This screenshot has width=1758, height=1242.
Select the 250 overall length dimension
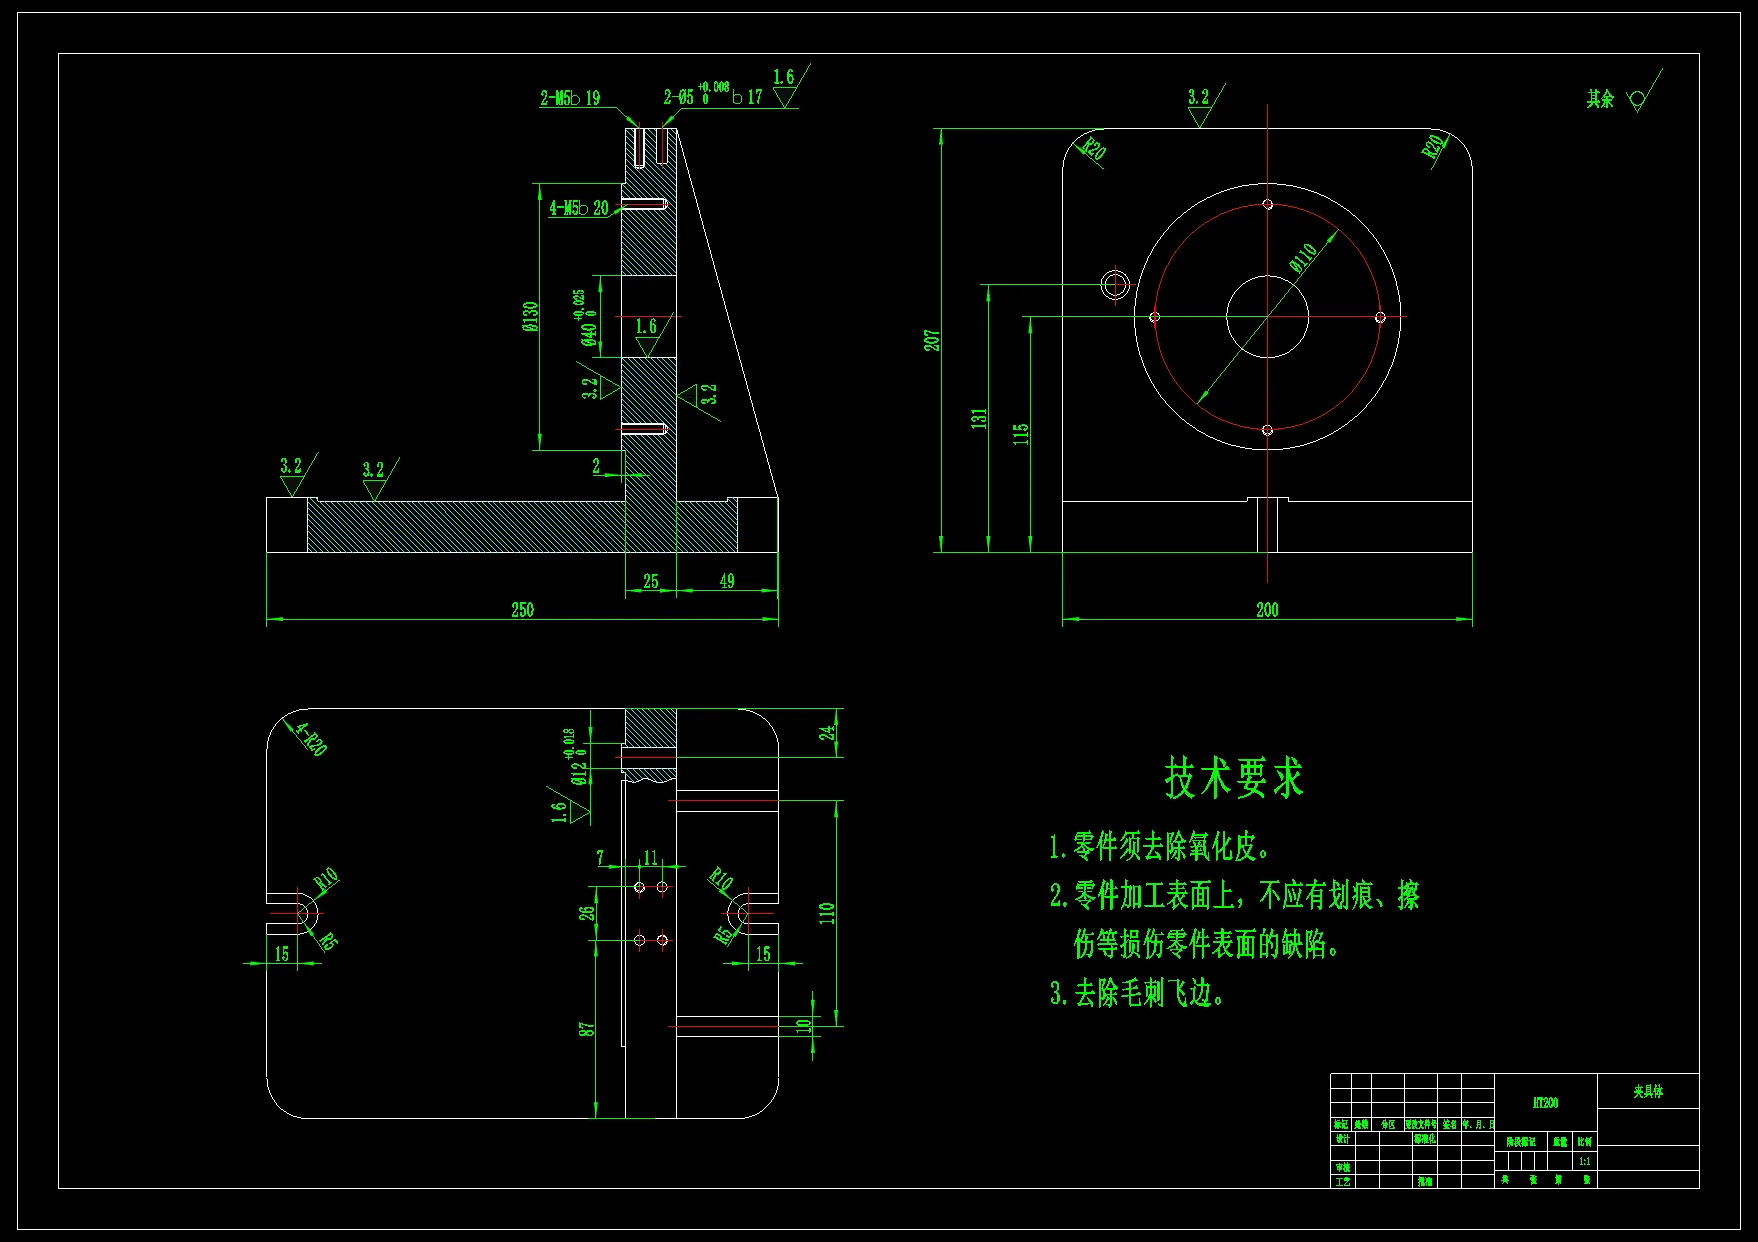pyautogui.click(x=520, y=610)
